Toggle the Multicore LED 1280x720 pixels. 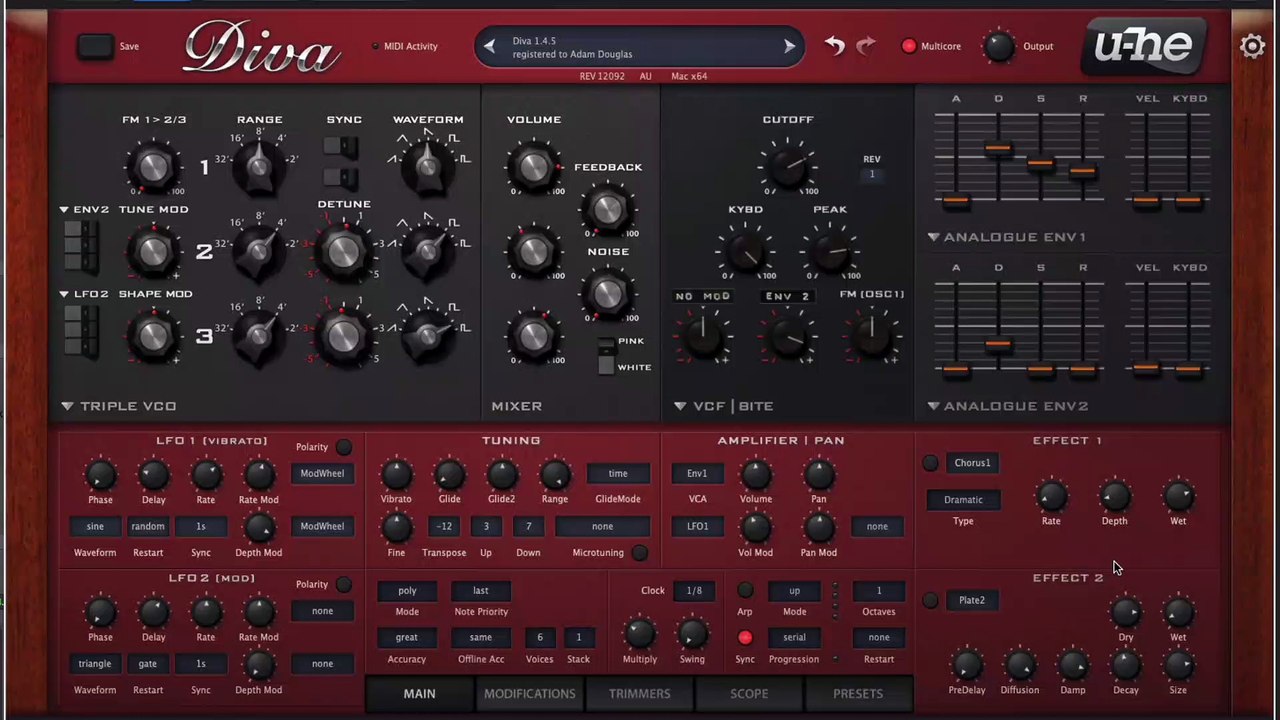(x=908, y=46)
